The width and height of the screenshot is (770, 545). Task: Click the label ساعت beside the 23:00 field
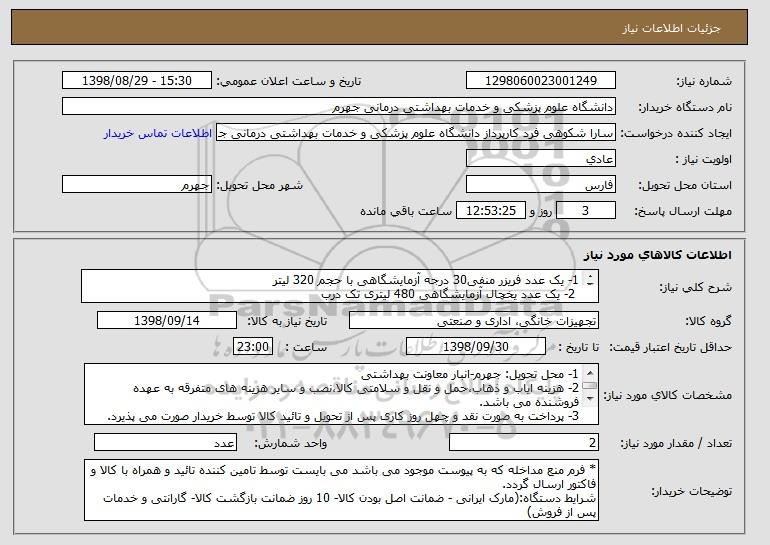(x=306, y=347)
